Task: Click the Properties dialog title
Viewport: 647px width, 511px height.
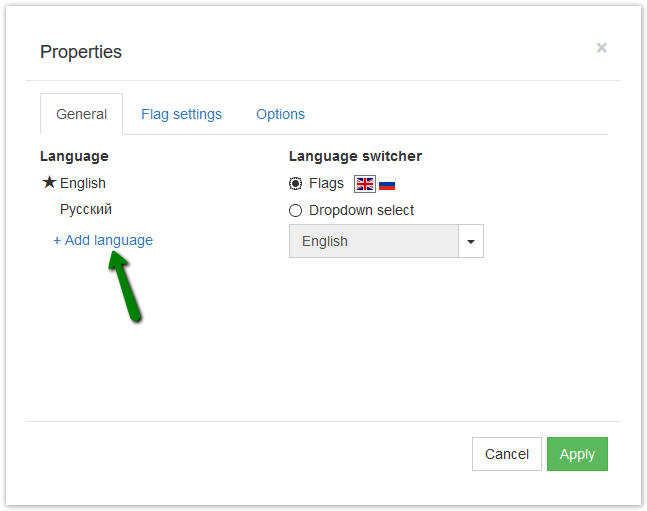Action: coord(81,52)
